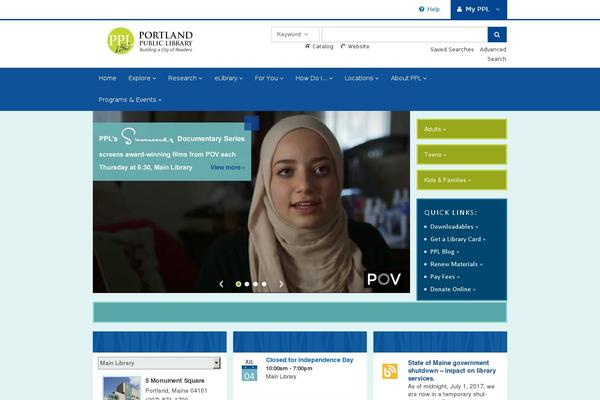
Task: Open the Main Library location selector
Action: click(159, 363)
